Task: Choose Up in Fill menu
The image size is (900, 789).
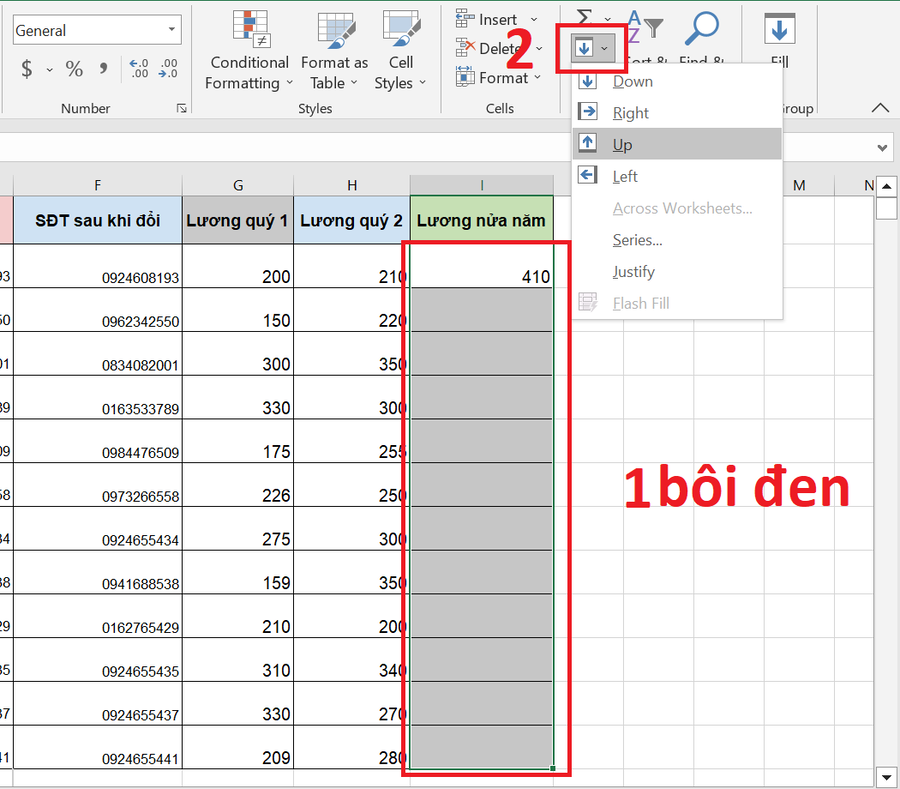Action: pos(677,144)
